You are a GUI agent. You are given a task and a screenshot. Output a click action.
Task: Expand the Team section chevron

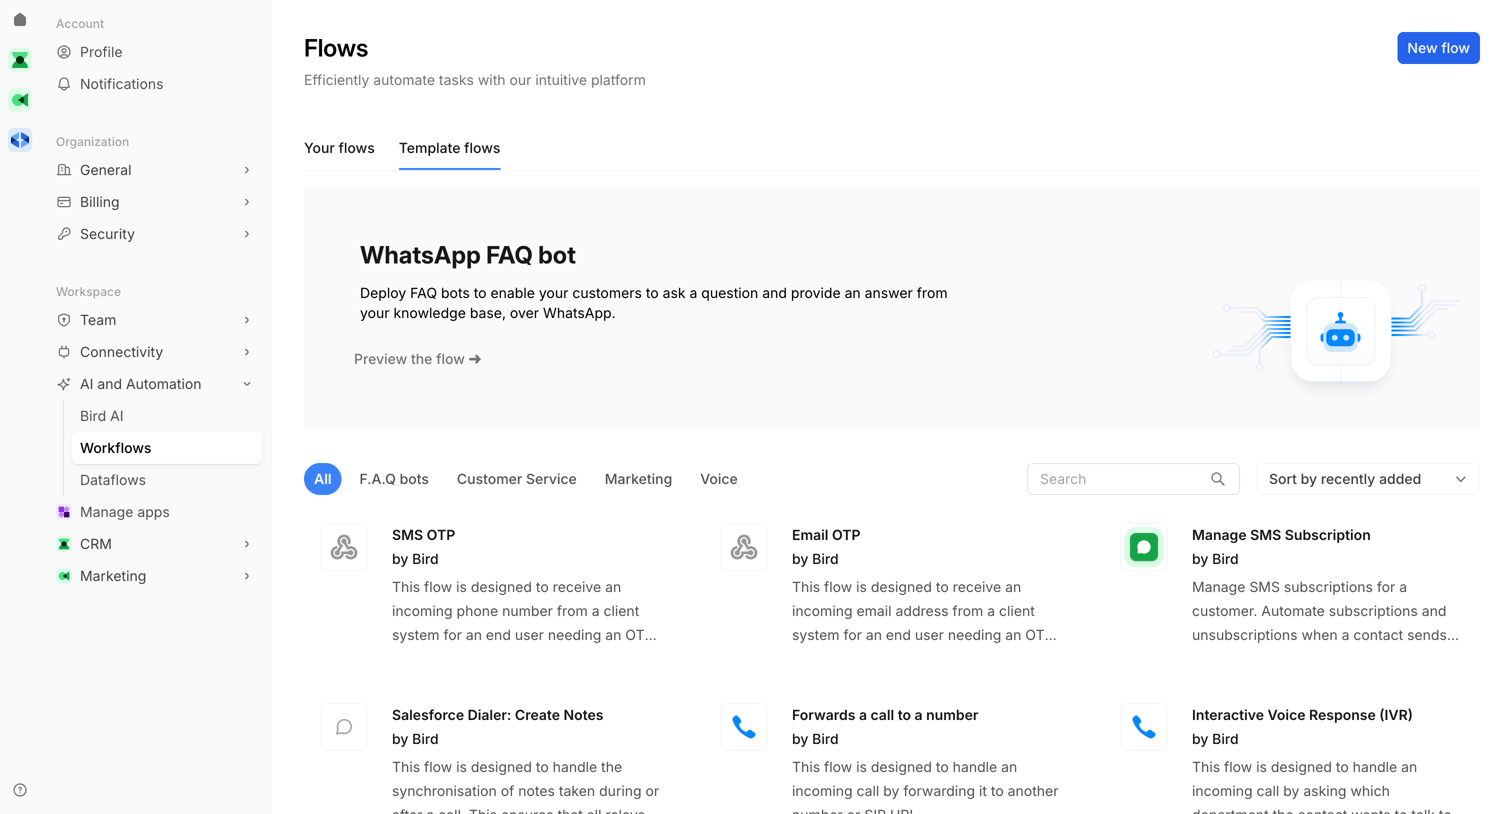coord(247,320)
